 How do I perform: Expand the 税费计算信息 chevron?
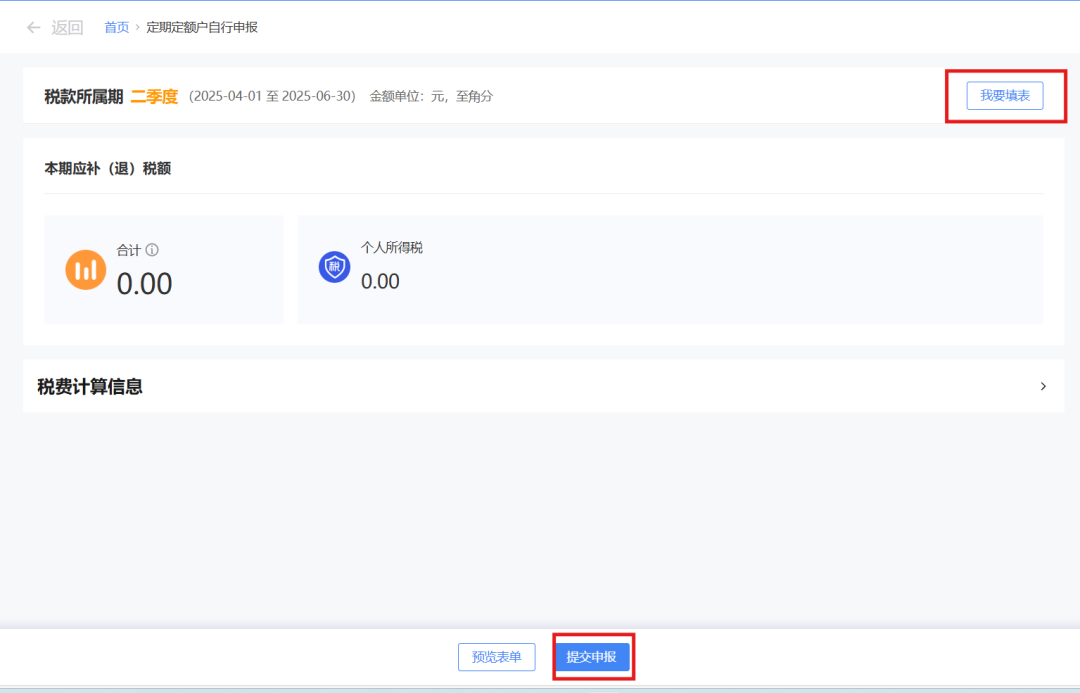click(x=1043, y=386)
